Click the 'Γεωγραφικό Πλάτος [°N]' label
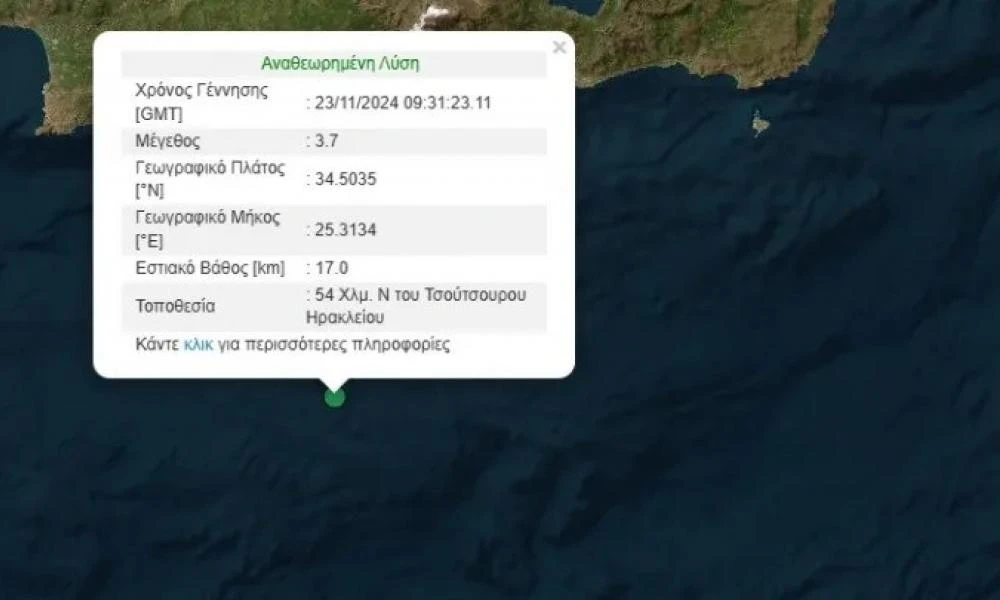 click(210, 179)
